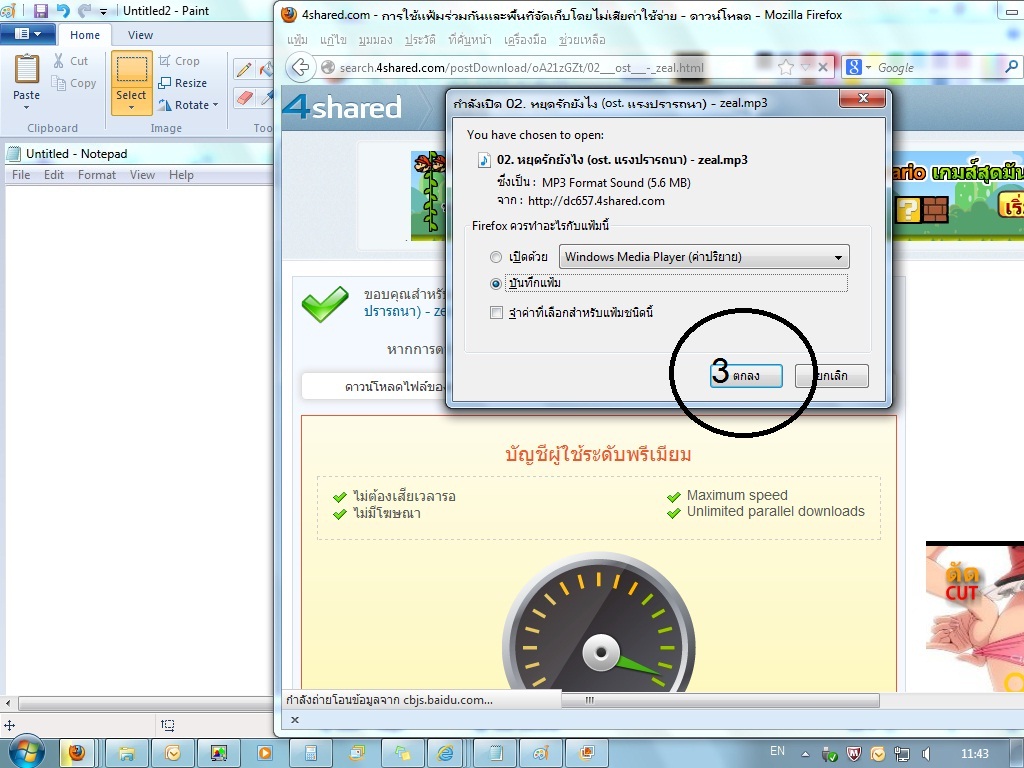Screen dimensions: 1024x768
Task: Select the เปิดด้วย radio button
Action: click(x=496, y=257)
